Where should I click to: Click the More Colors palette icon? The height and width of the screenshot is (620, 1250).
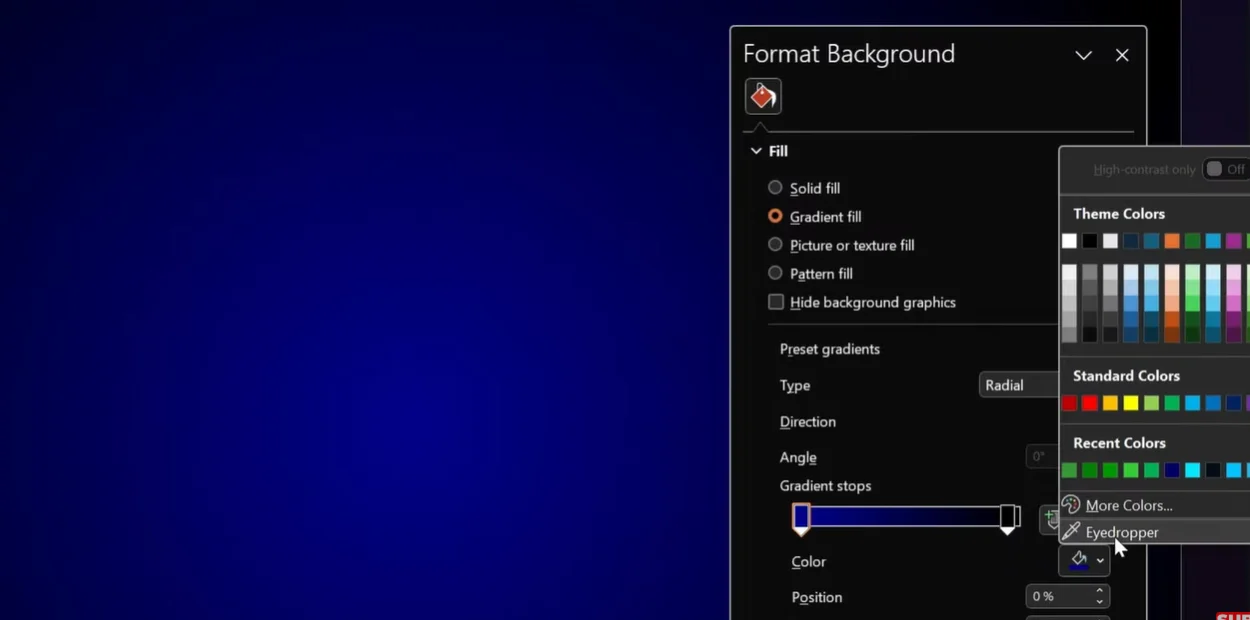[x=1071, y=505]
